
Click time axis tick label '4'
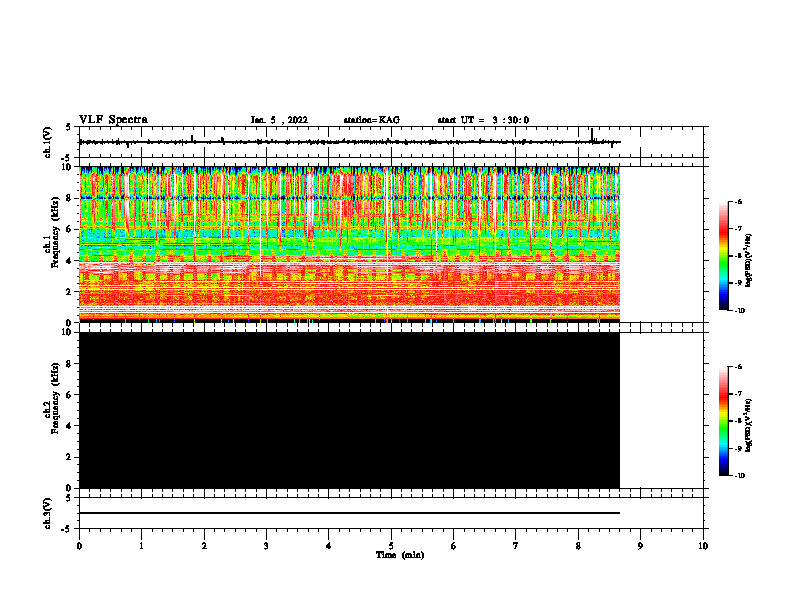pyautogui.click(x=329, y=546)
